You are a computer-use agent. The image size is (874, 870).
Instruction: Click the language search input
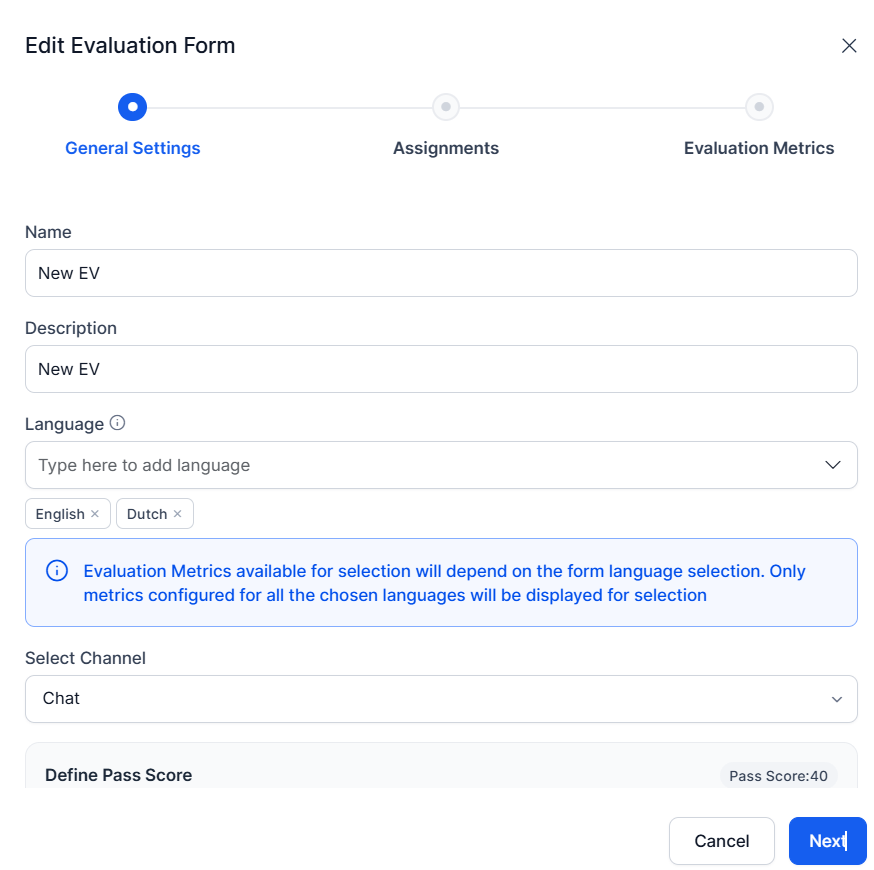click(424, 465)
